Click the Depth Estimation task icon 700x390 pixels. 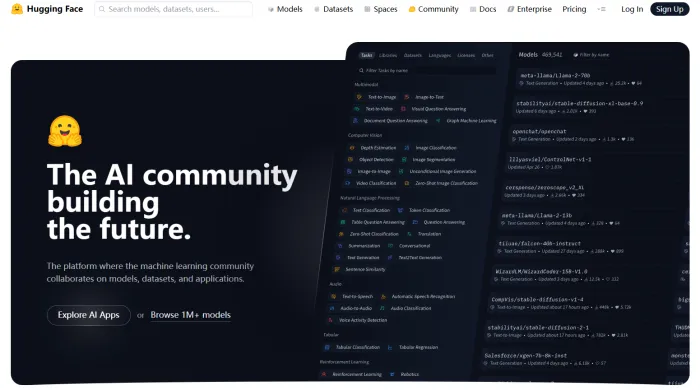pyautogui.click(x=352, y=148)
